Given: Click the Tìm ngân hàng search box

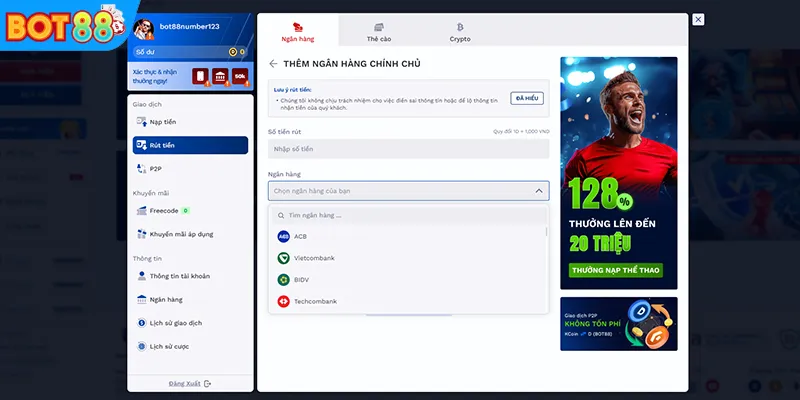Looking at the screenshot, I should (408, 215).
